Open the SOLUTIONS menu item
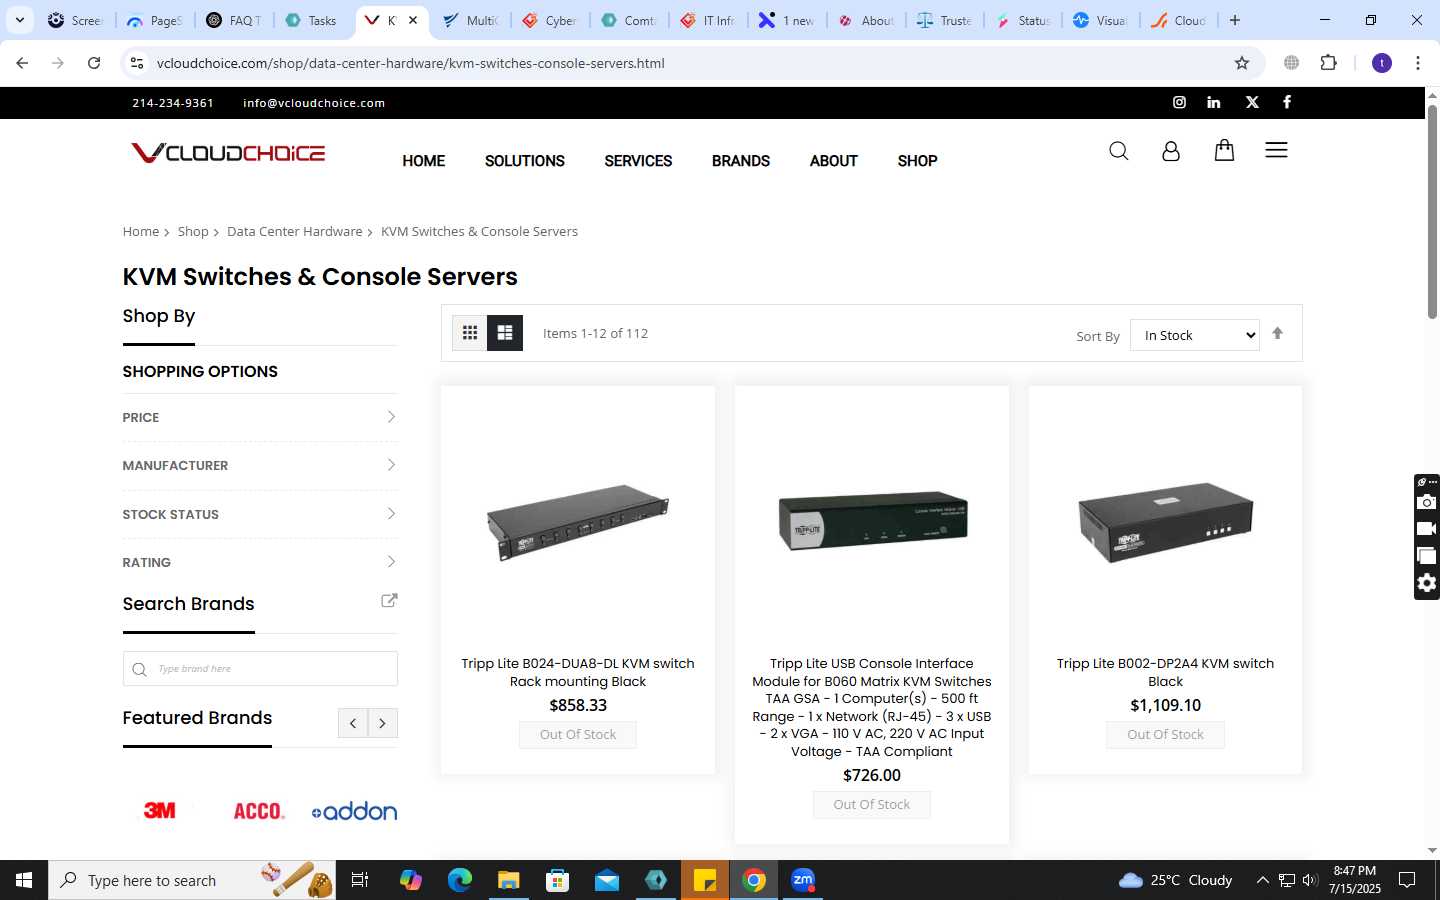1440x900 pixels. point(525,161)
